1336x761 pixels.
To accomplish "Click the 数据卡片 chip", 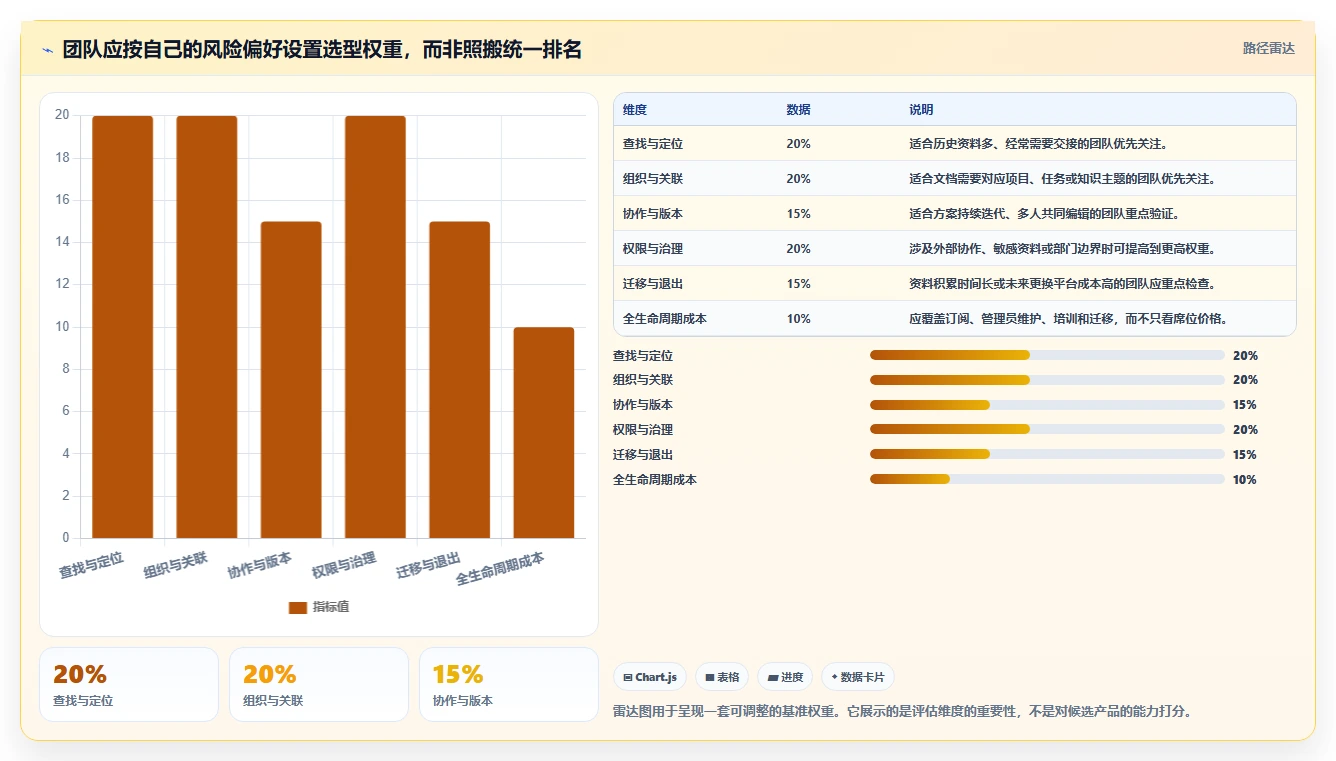I will pos(858,677).
